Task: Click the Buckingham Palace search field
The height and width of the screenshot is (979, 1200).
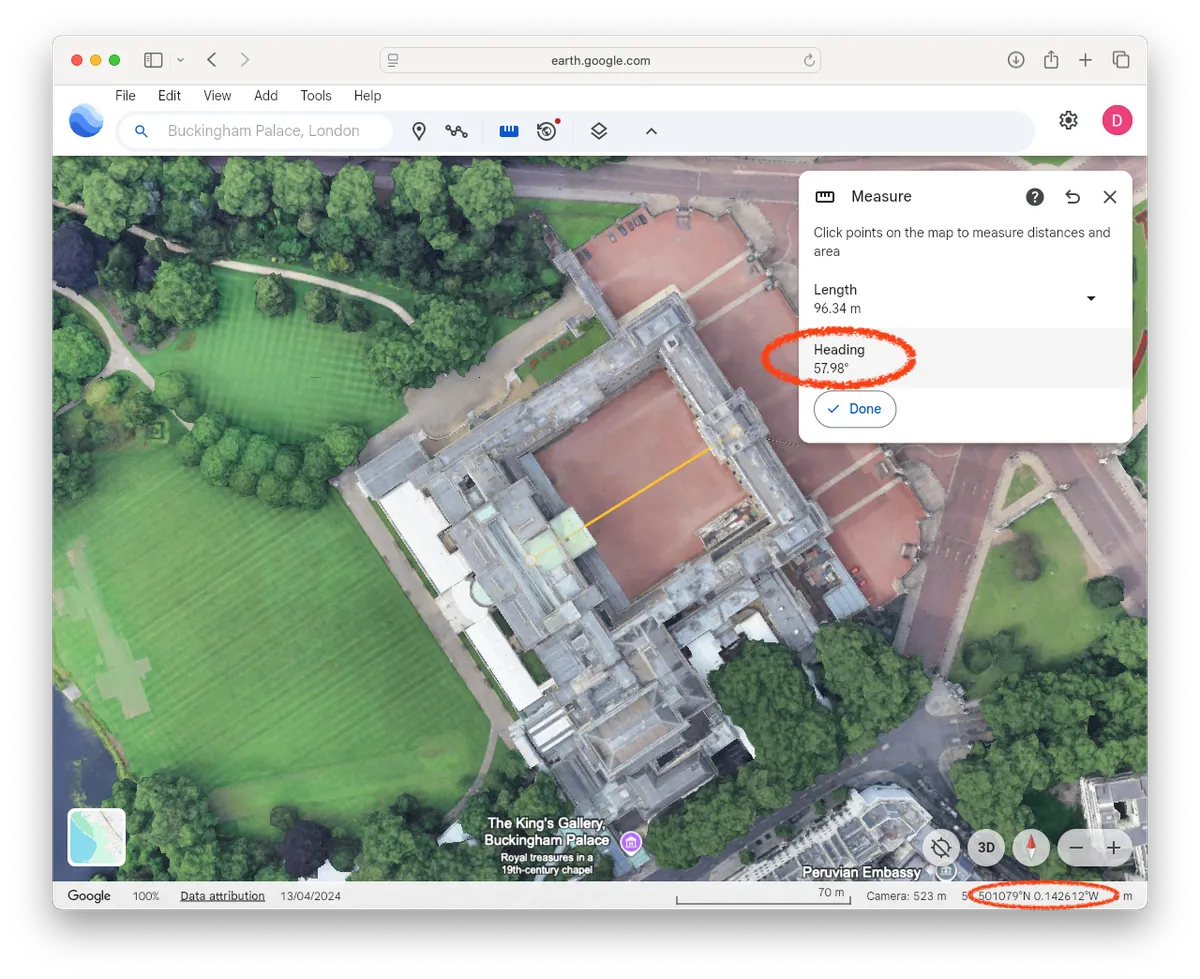Action: pos(255,131)
